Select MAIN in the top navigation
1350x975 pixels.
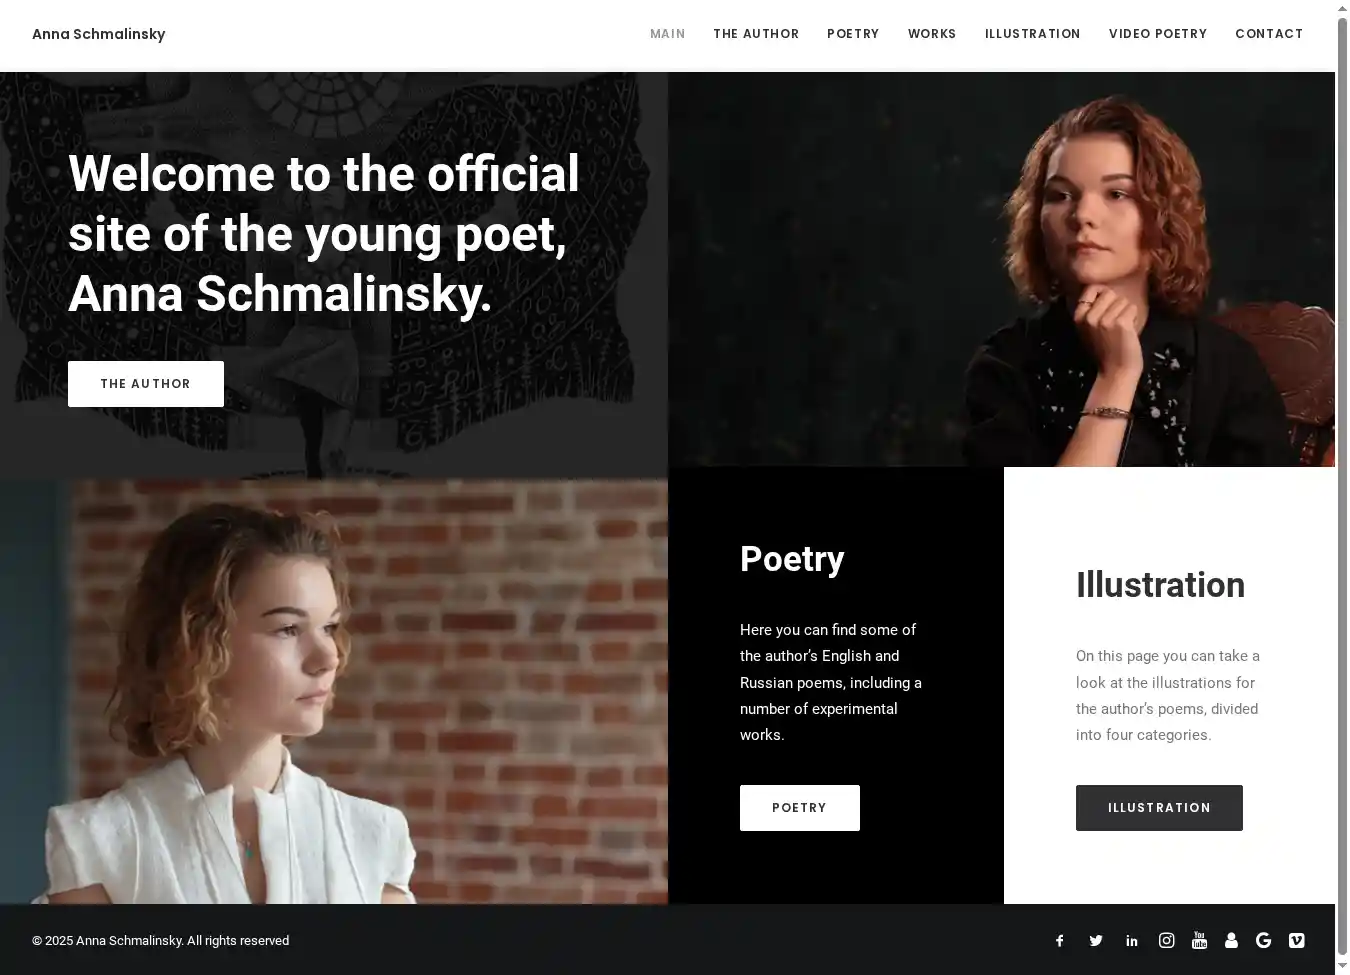(x=667, y=34)
